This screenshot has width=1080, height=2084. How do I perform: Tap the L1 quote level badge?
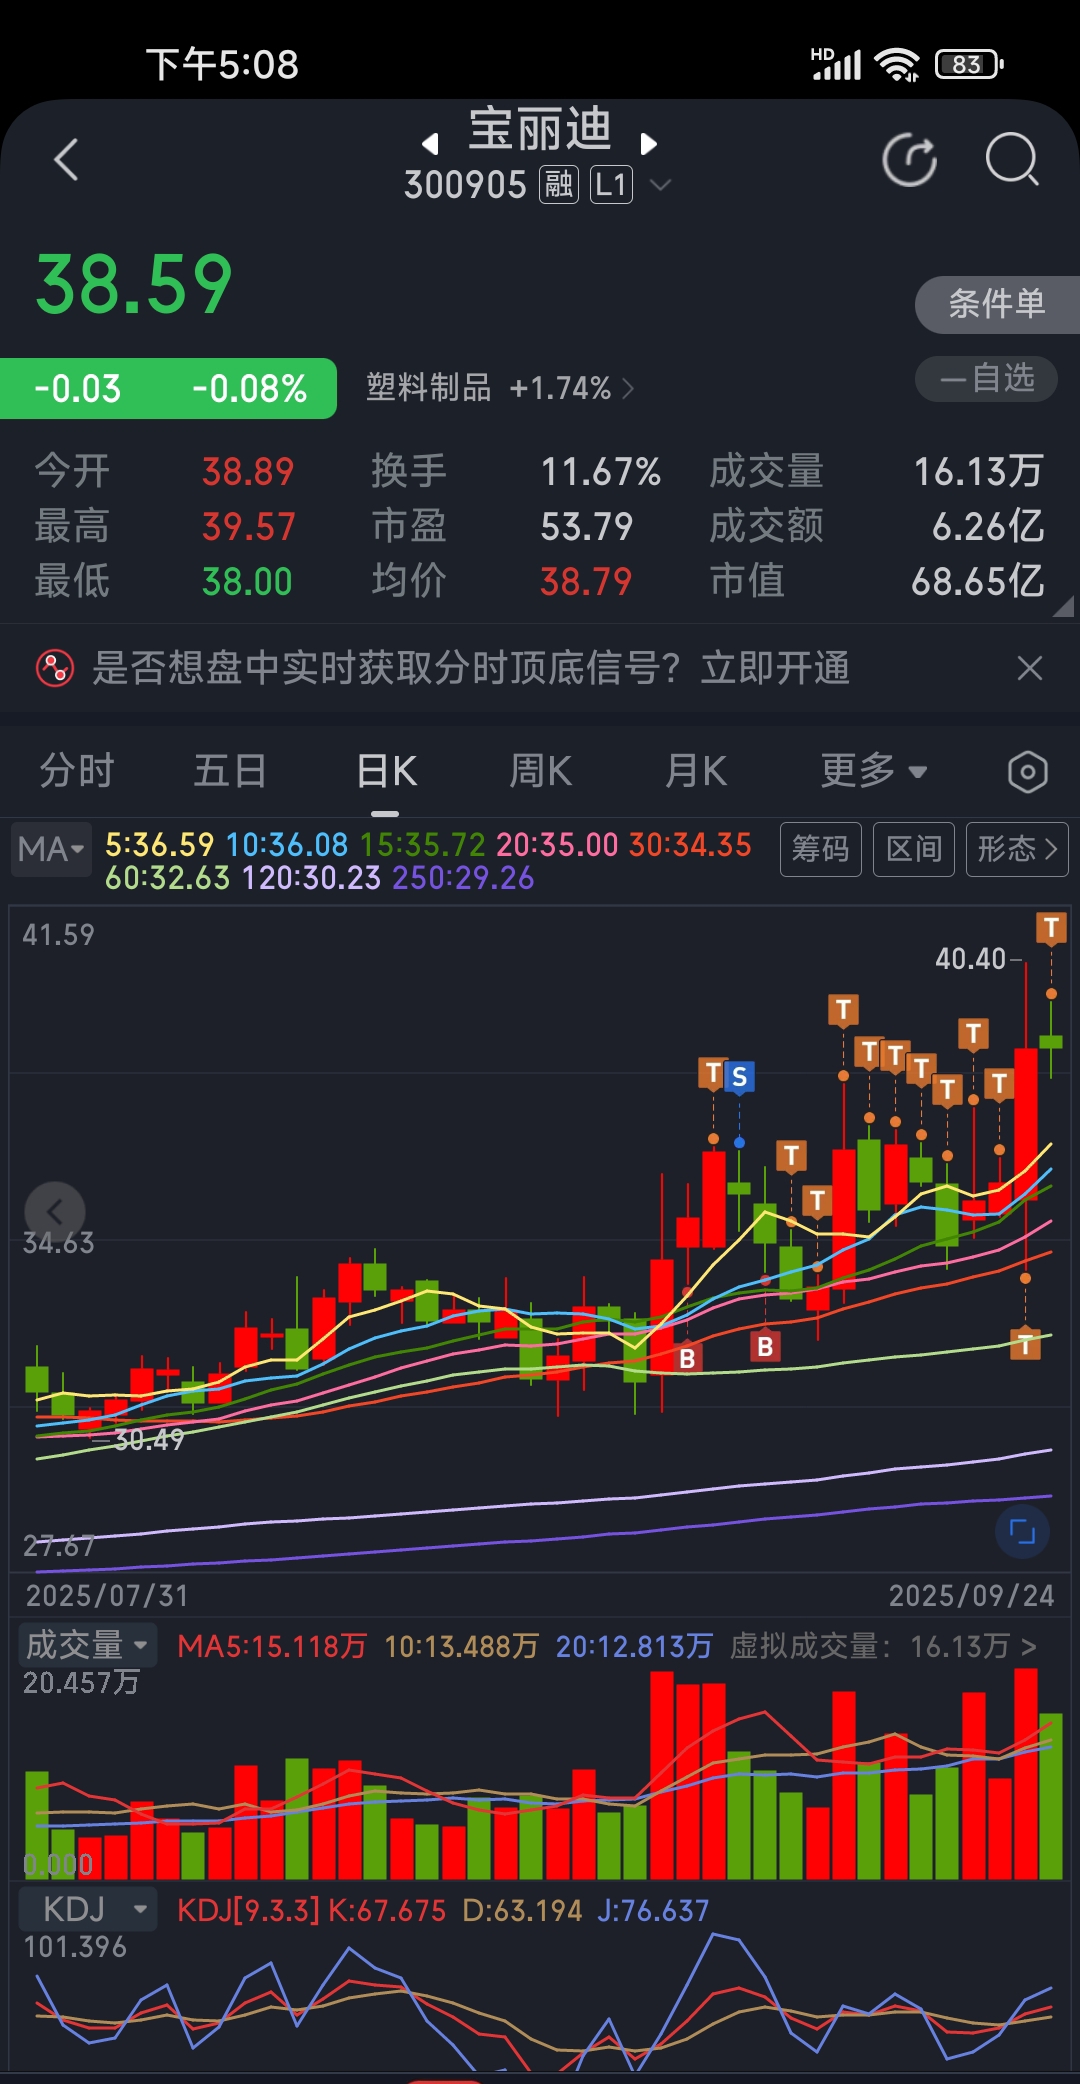coord(611,185)
